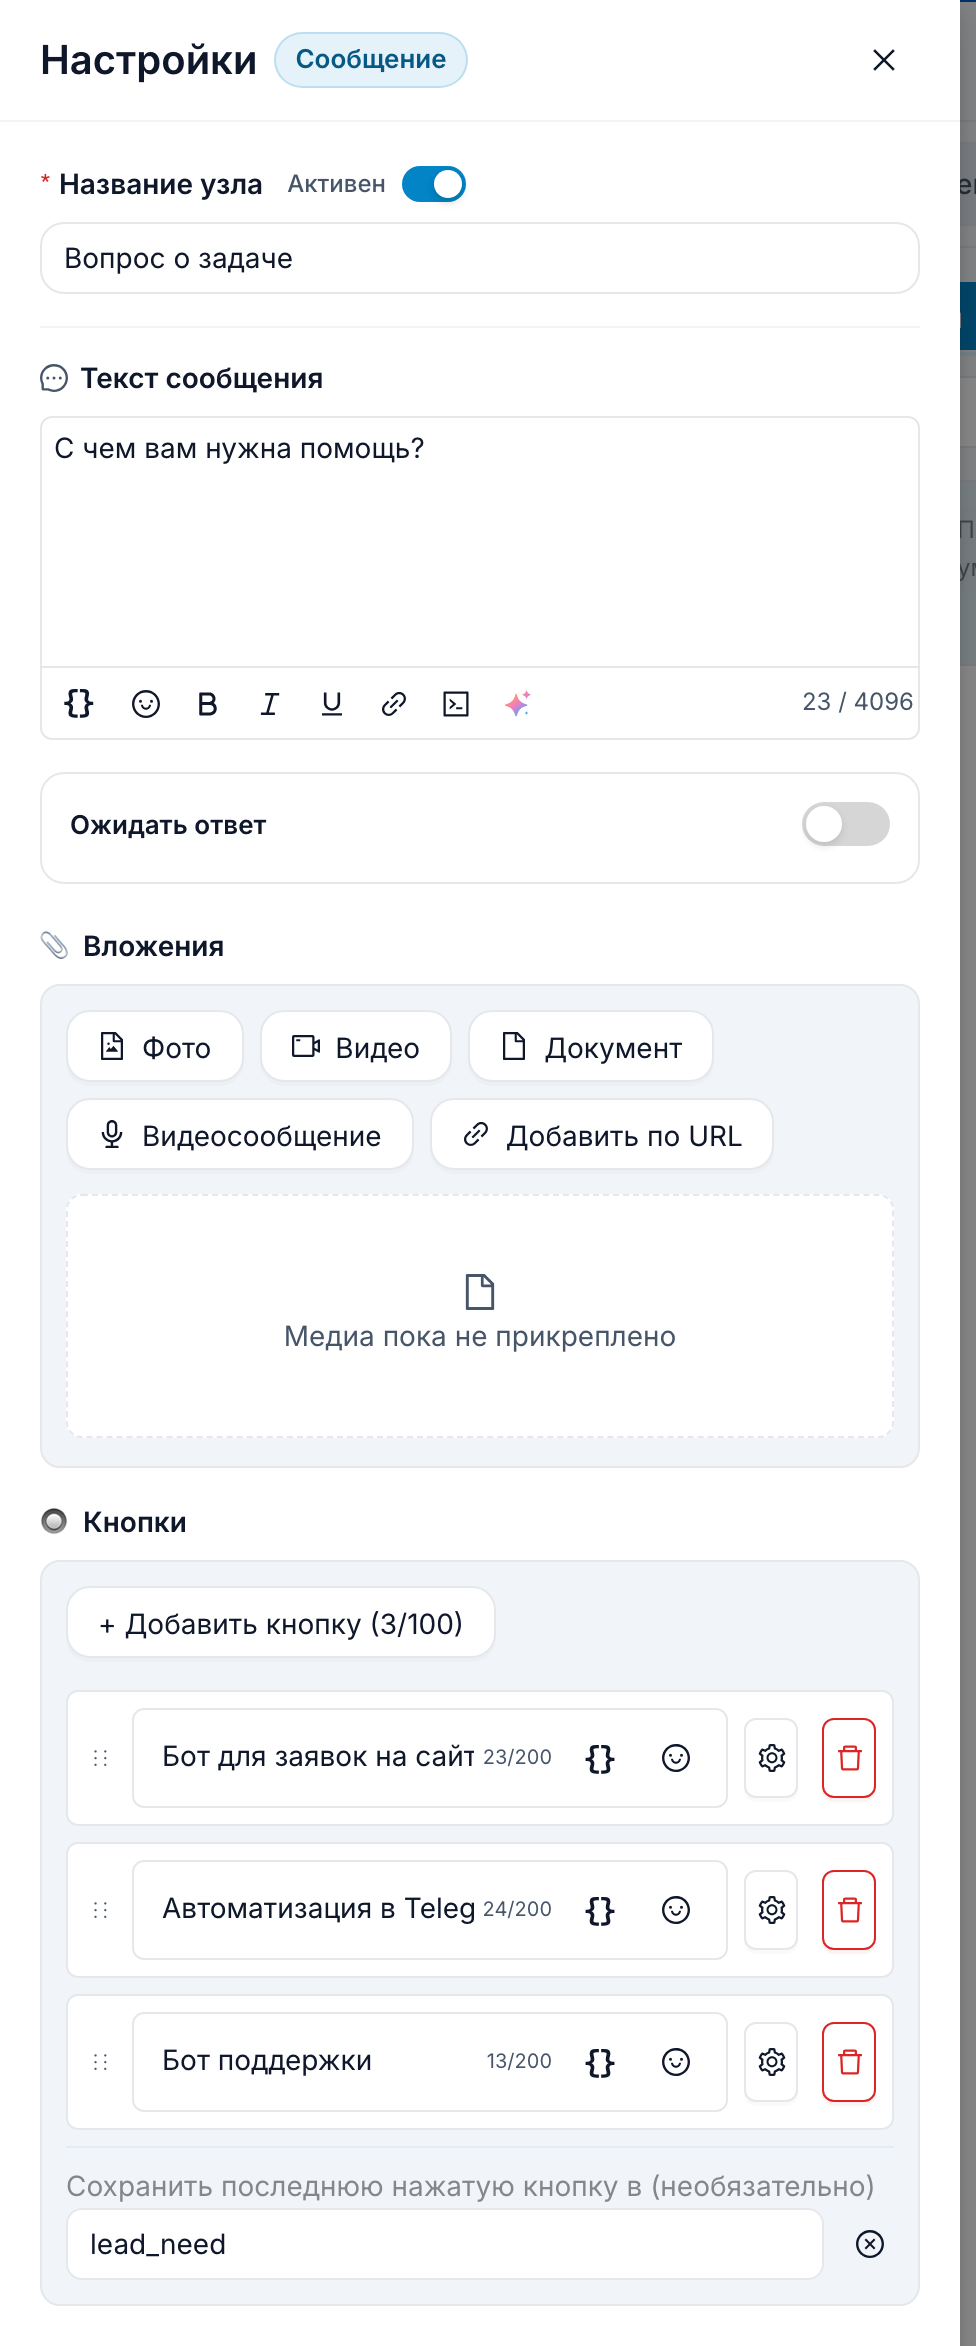This screenshot has width=976, height=2346.
Task: Insert variable into Бот для заявок button
Action: click(600, 1758)
